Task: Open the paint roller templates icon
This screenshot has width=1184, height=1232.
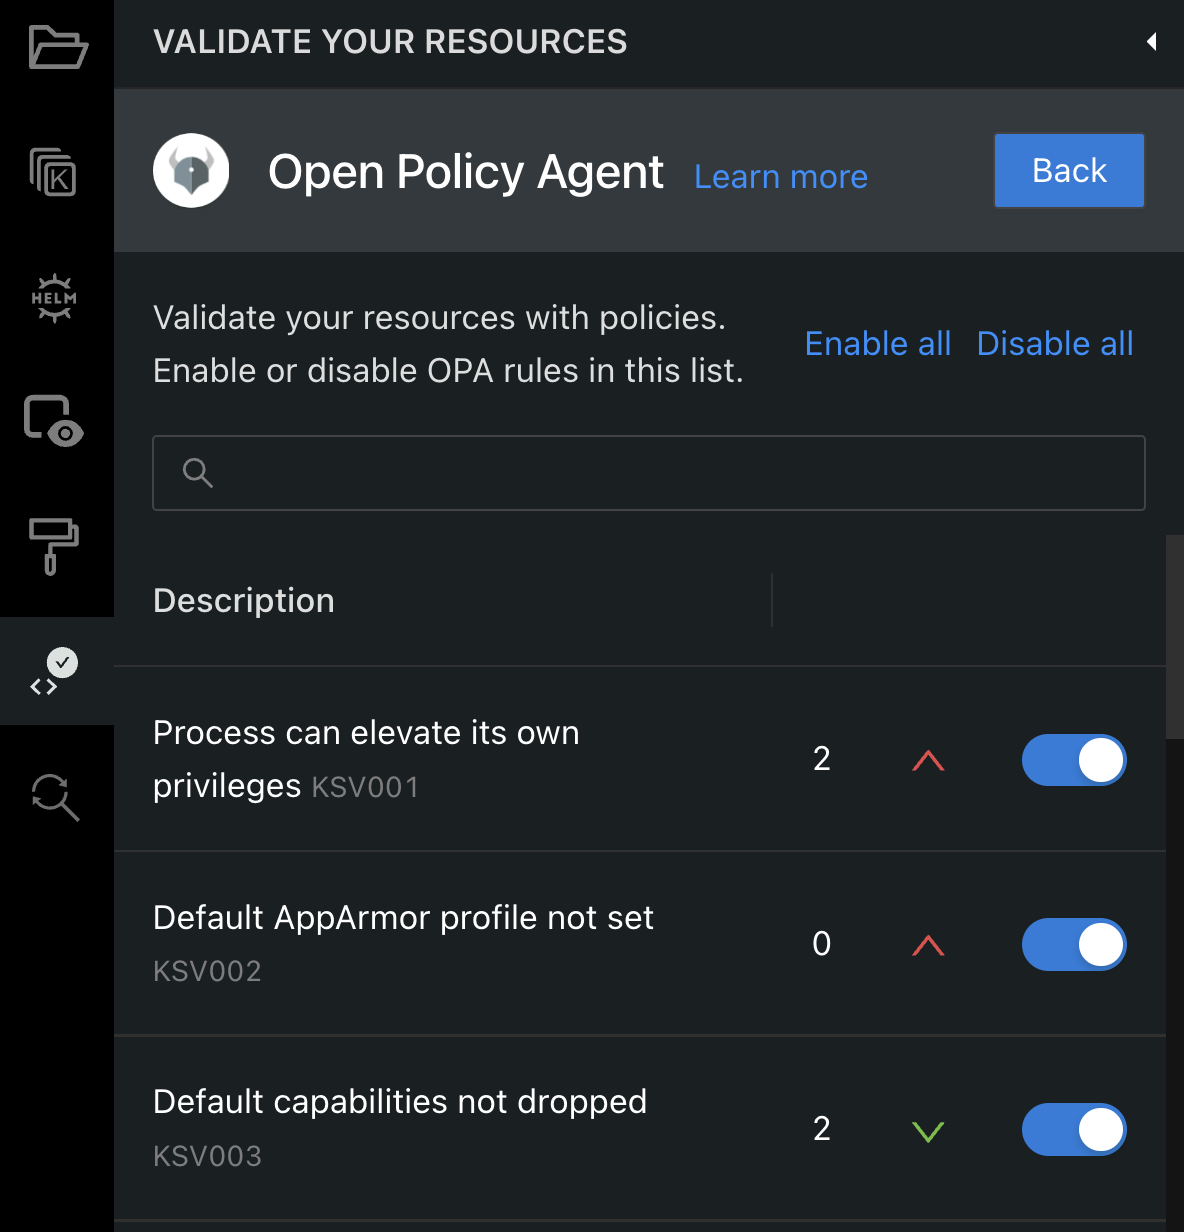Action: (x=54, y=545)
